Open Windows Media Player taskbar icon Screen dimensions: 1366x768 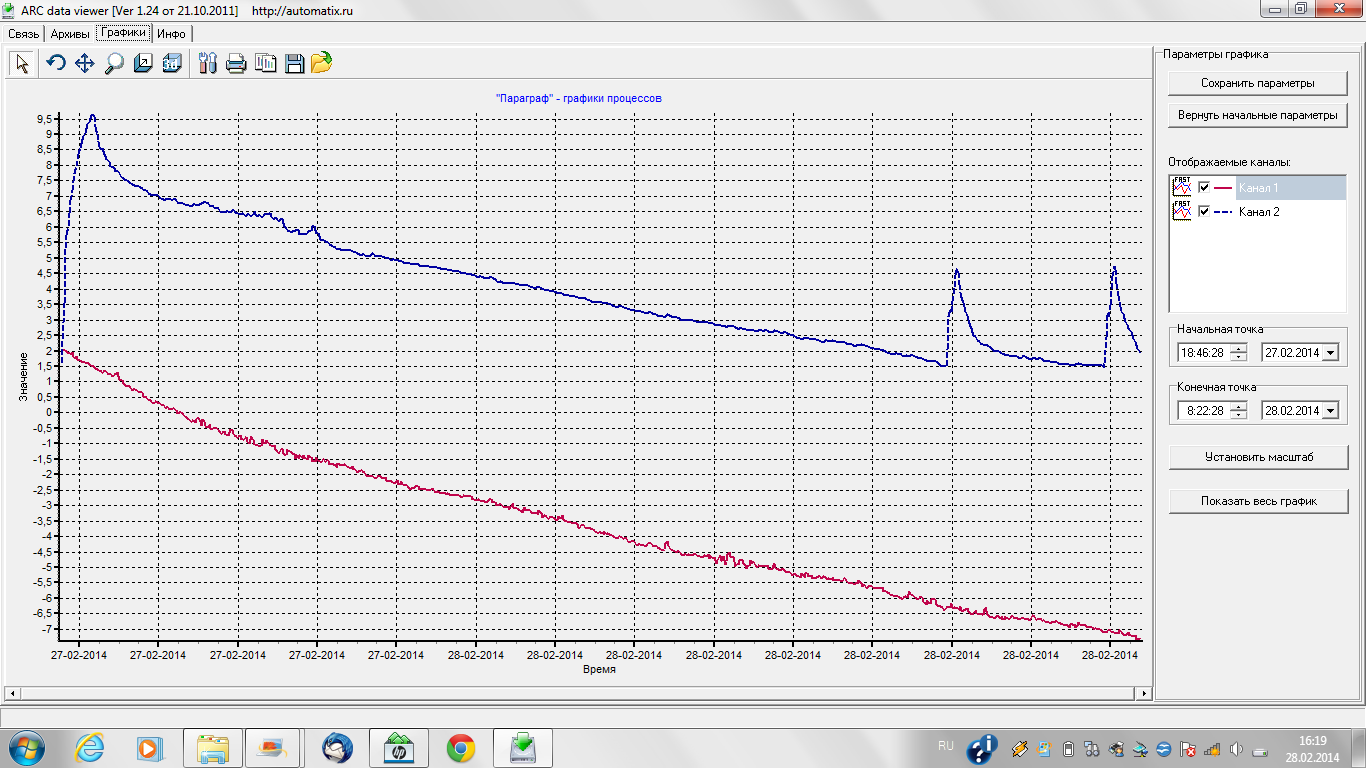click(148, 747)
